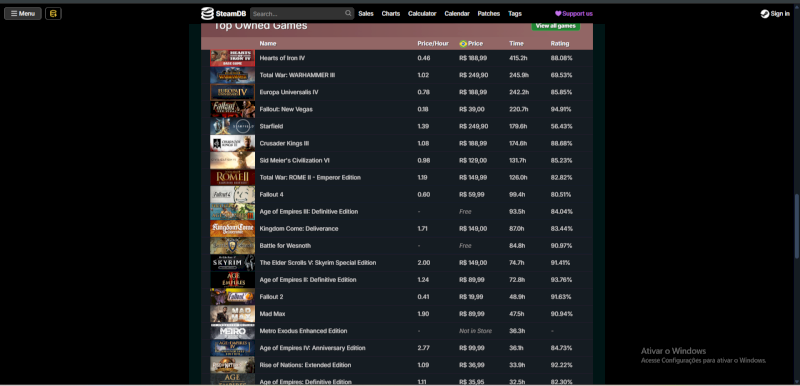Click the Fallout 4 thumbnail
800x386 pixels.
(233, 195)
